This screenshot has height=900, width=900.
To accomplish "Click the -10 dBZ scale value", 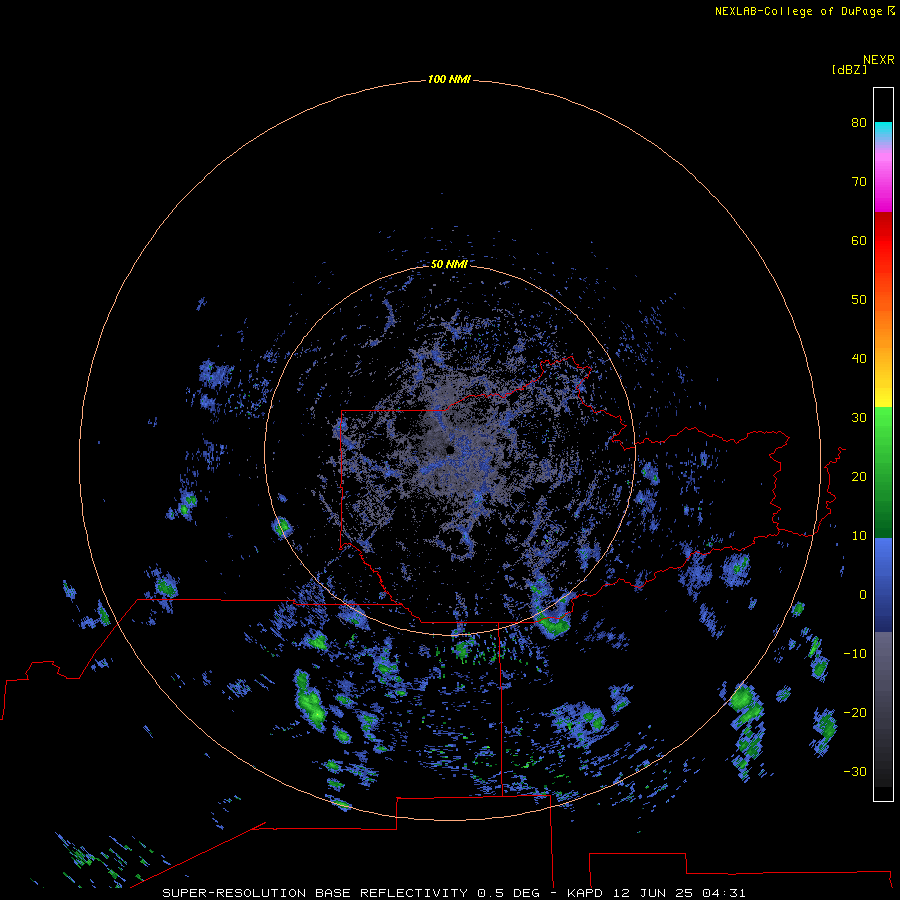I will coord(855,653).
